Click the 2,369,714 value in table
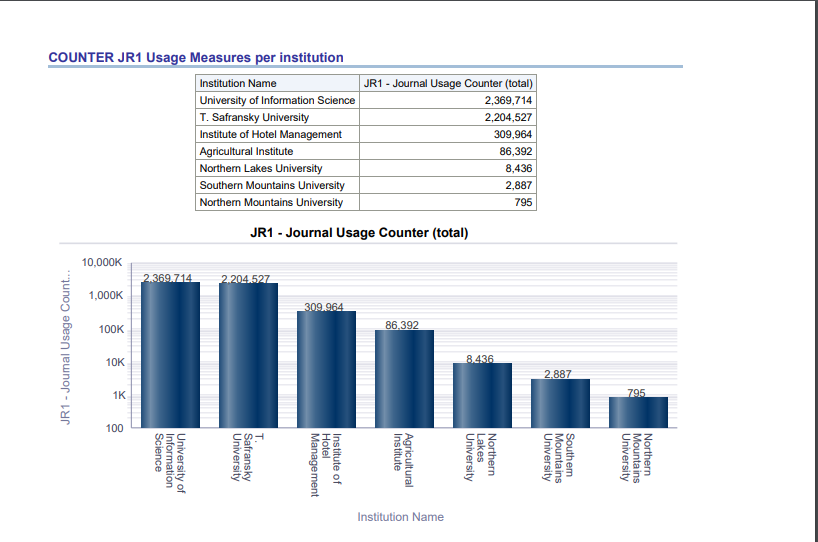Screen dimensions: 818x542 coord(508,100)
